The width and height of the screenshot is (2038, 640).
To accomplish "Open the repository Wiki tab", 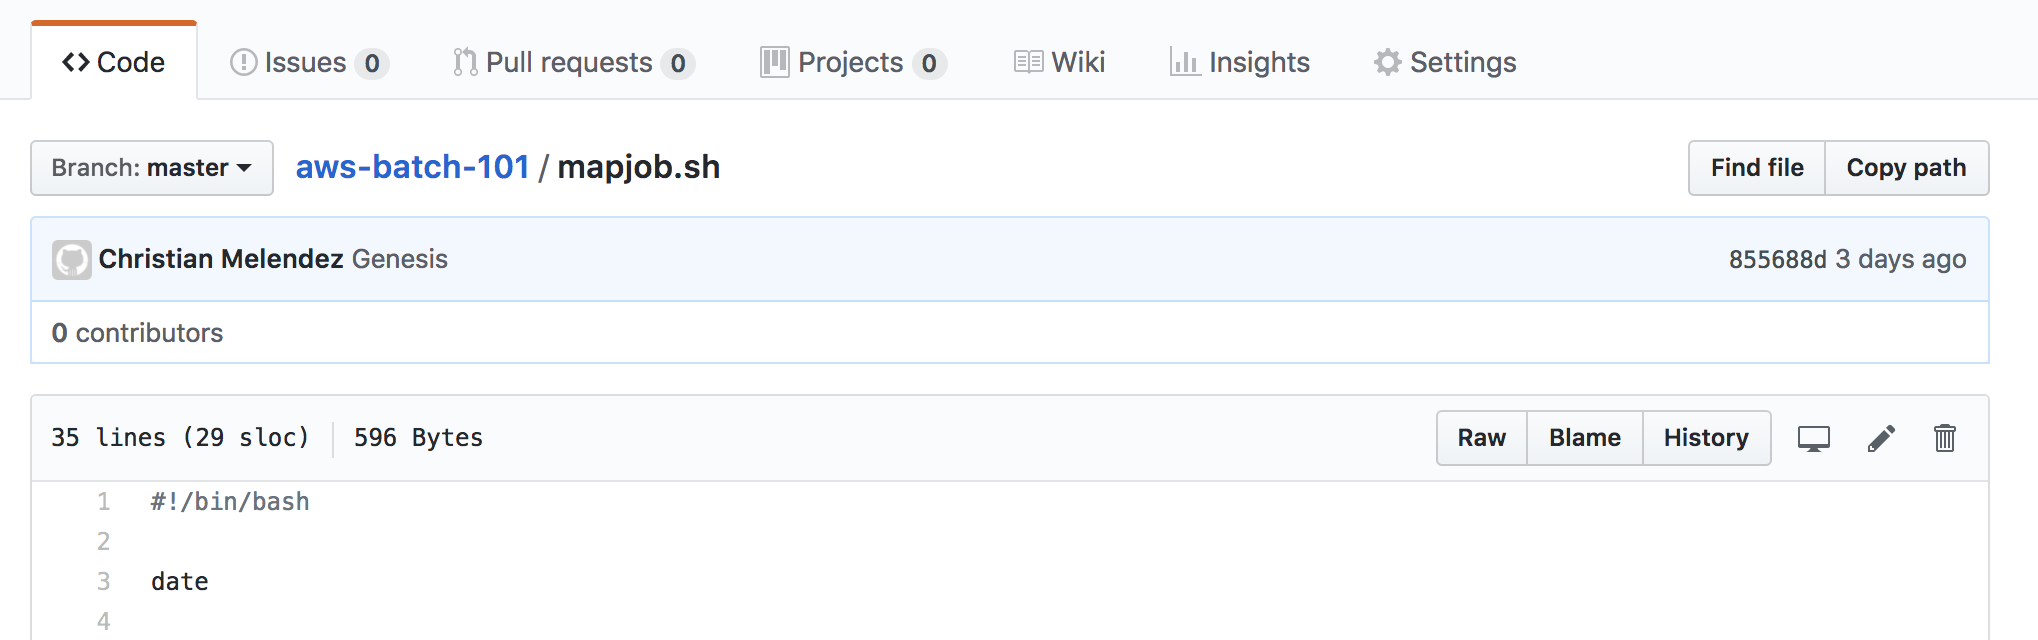I will point(1075,61).
